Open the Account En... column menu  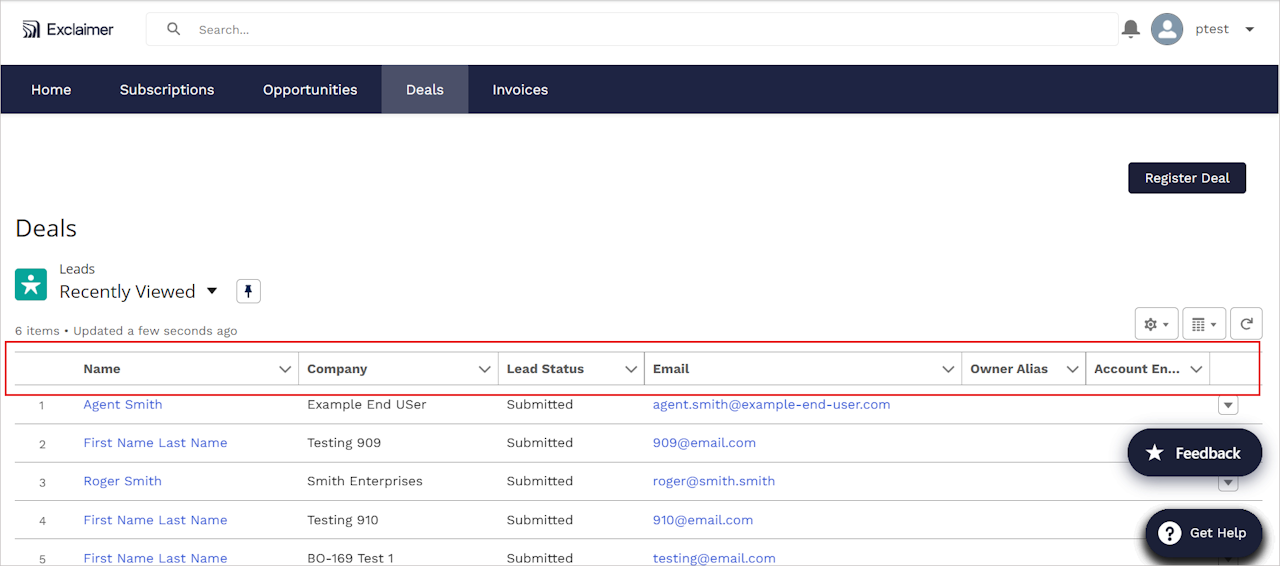(x=1196, y=369)
